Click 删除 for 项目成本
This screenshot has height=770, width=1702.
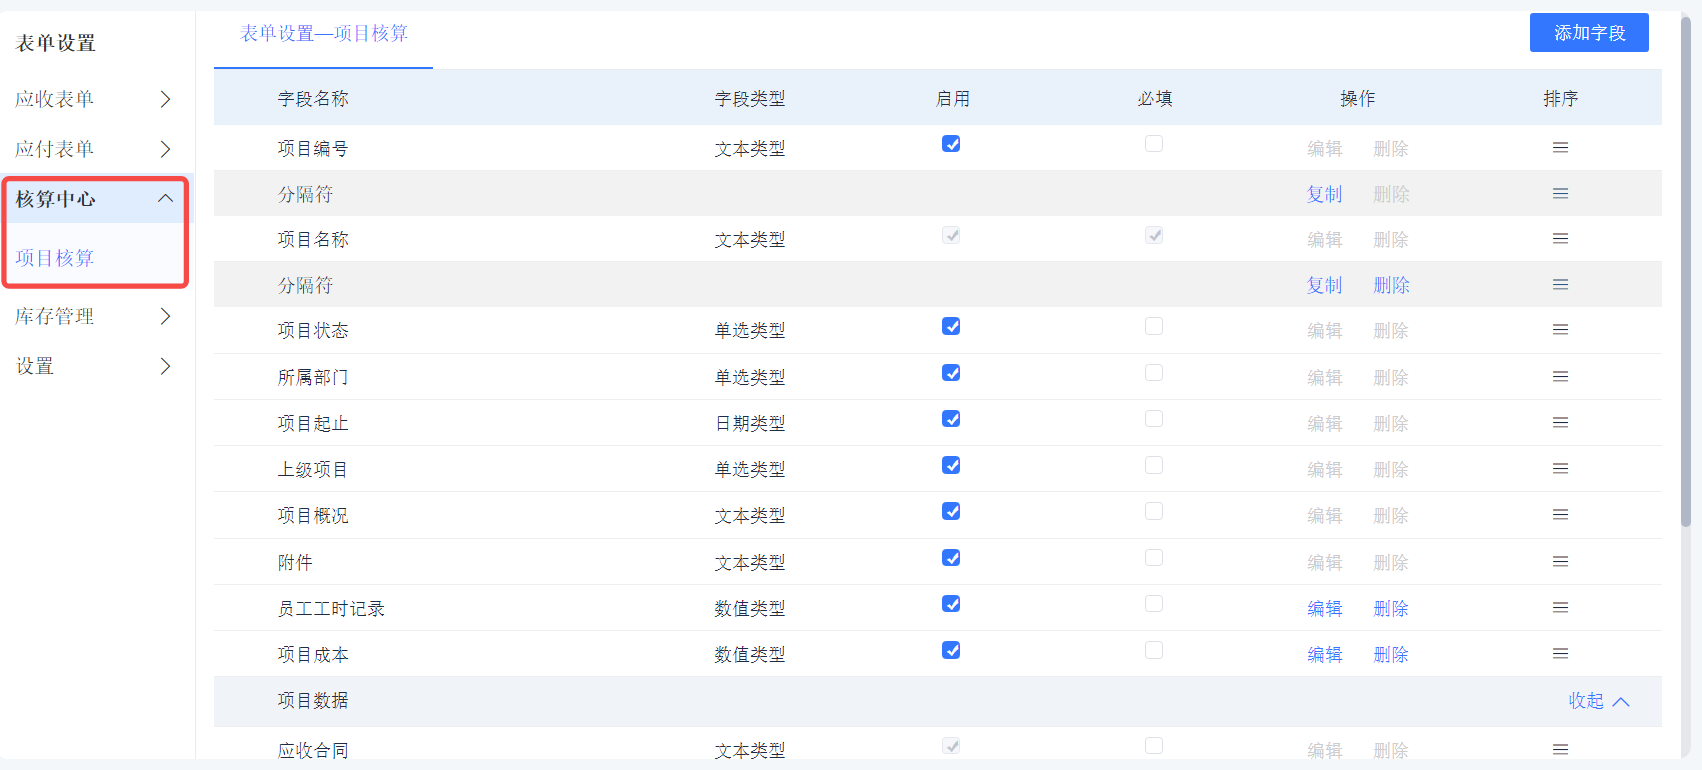tap(1391, 654)
